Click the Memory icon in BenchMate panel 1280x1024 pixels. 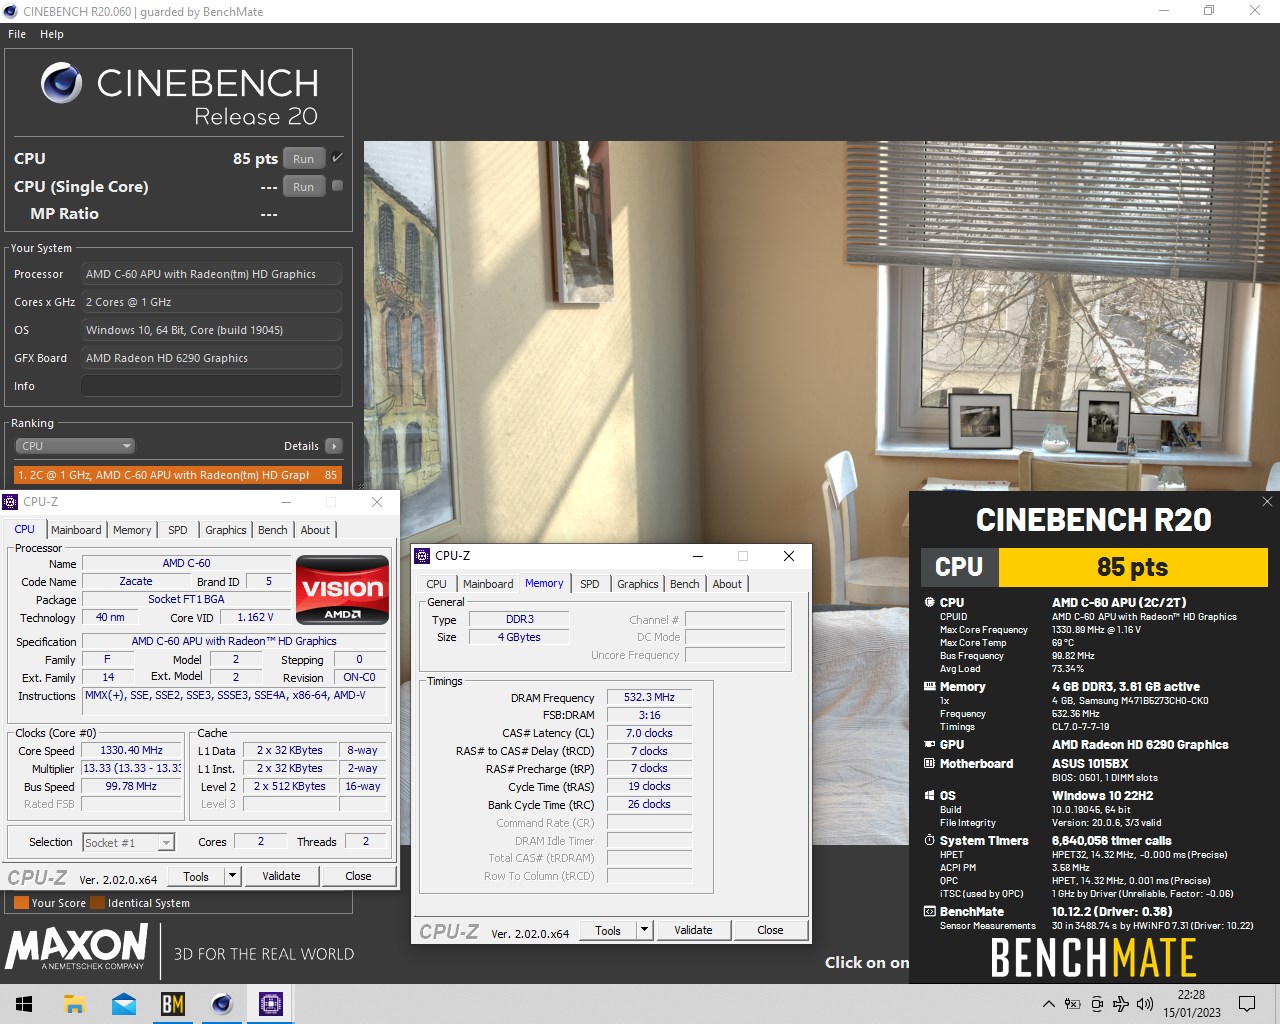point(930,687)
